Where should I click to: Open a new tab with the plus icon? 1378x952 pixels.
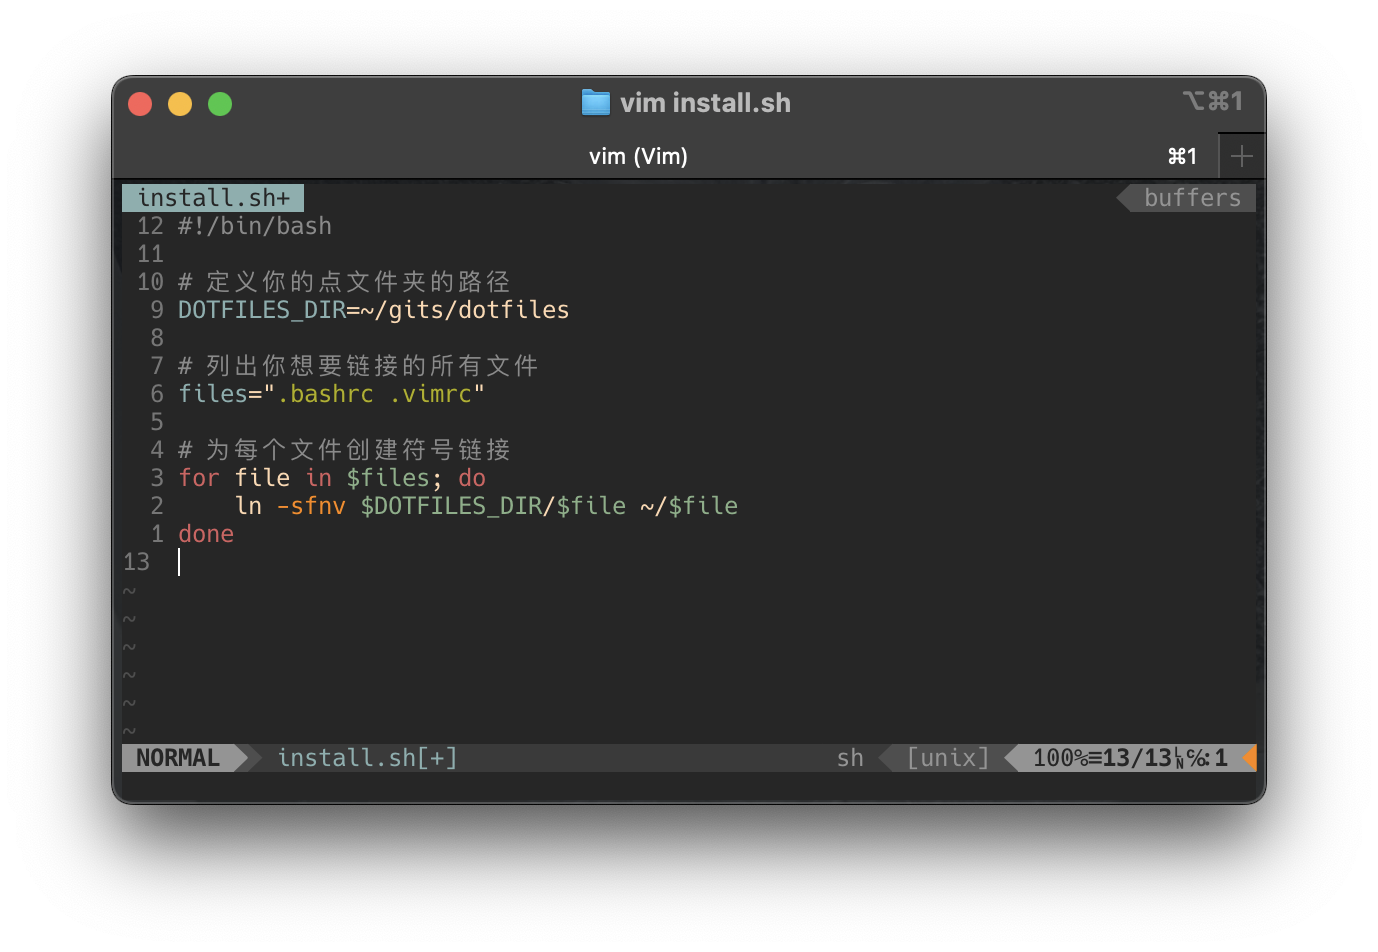pos(1241,156)
